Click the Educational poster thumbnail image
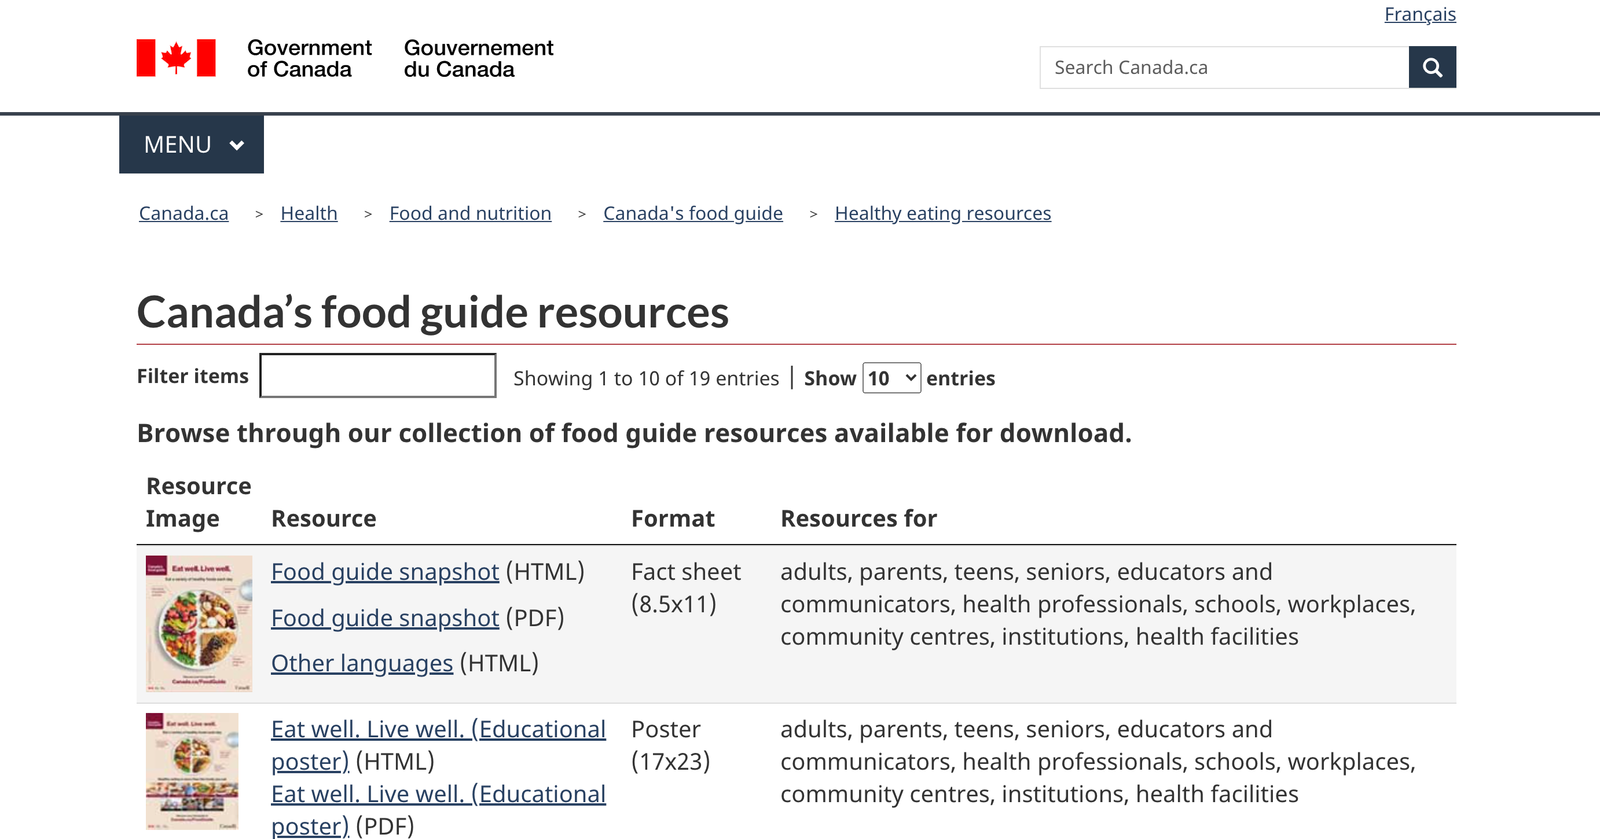The width and height of the screenshot is (1600, 839). 192,771
